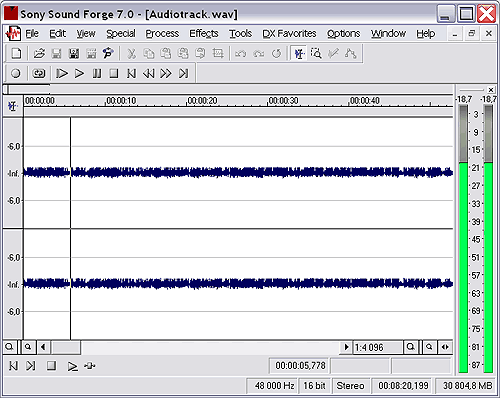
Task: Click the Render As icon
Action: (91, 53)
